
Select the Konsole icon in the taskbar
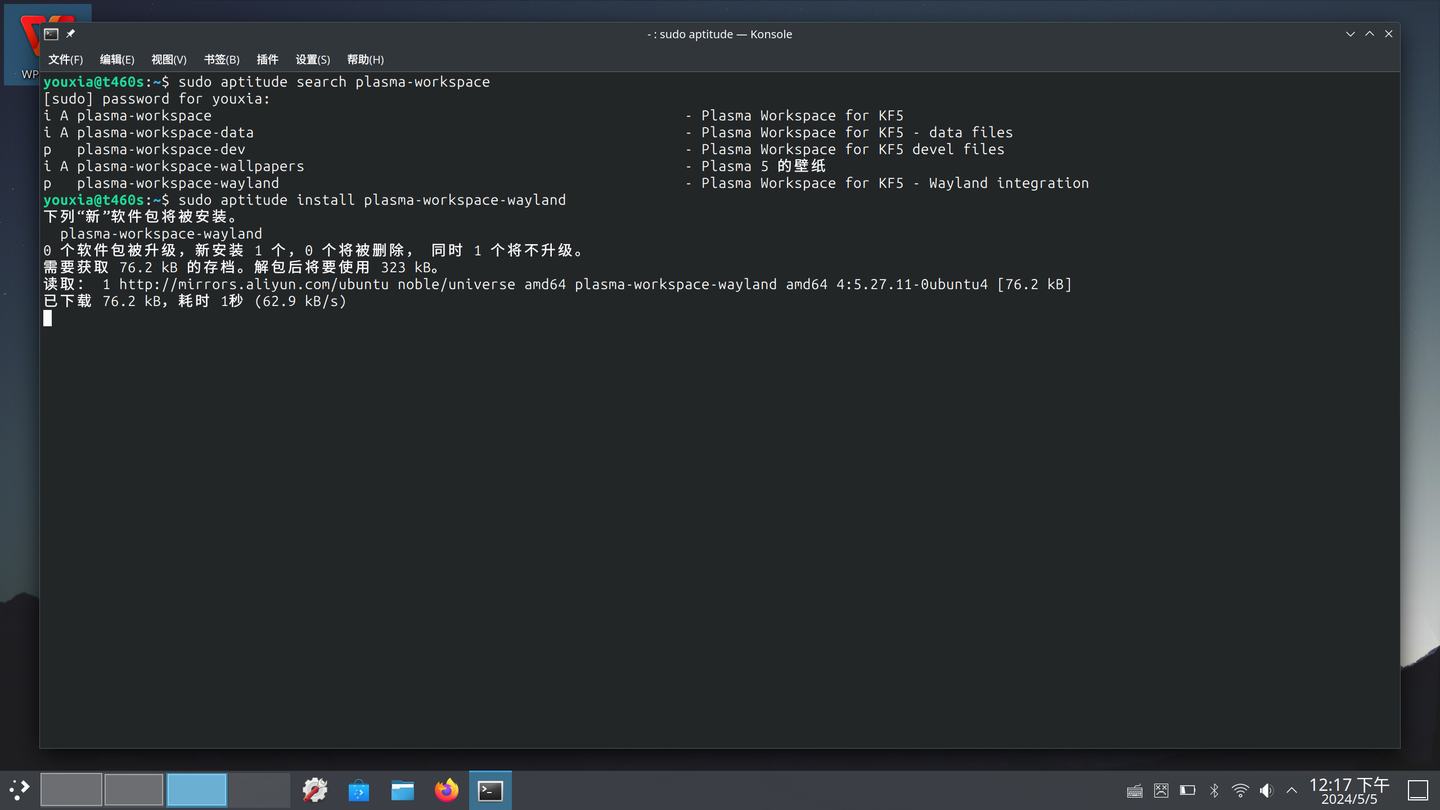489,789
